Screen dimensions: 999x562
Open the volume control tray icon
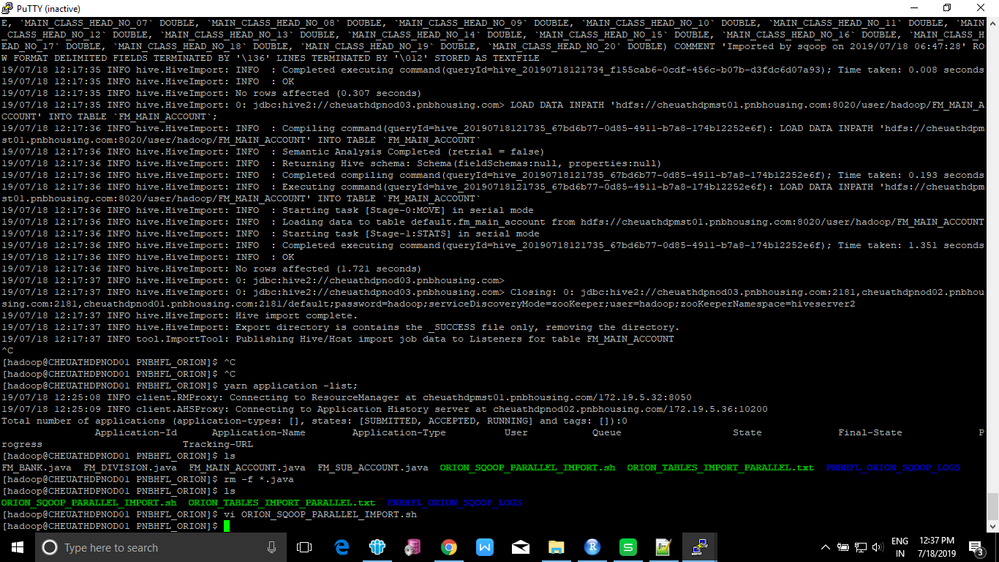[x=878, y=547]
